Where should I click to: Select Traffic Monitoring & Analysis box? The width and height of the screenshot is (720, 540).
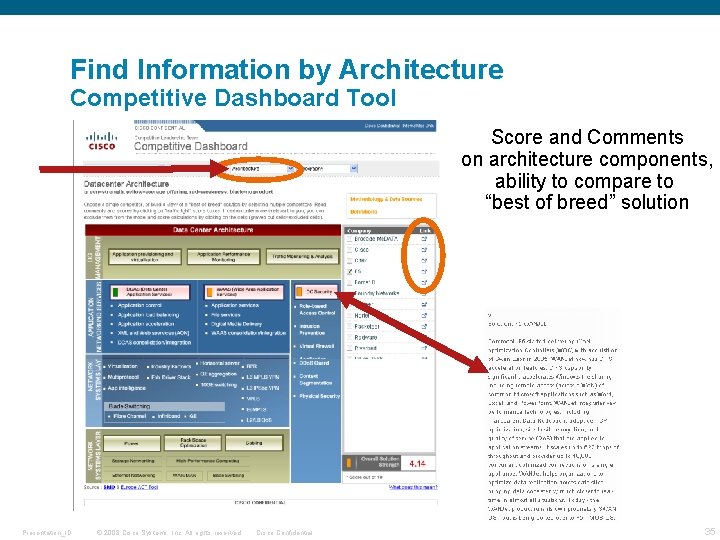303,257
